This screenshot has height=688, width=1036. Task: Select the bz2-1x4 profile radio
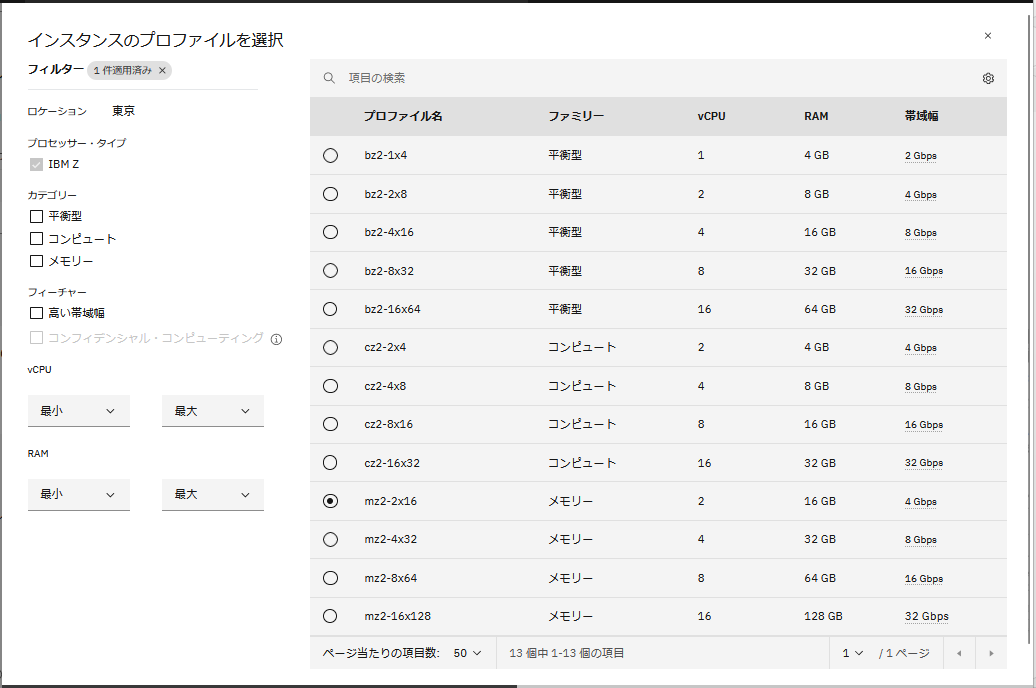[330, 155]
